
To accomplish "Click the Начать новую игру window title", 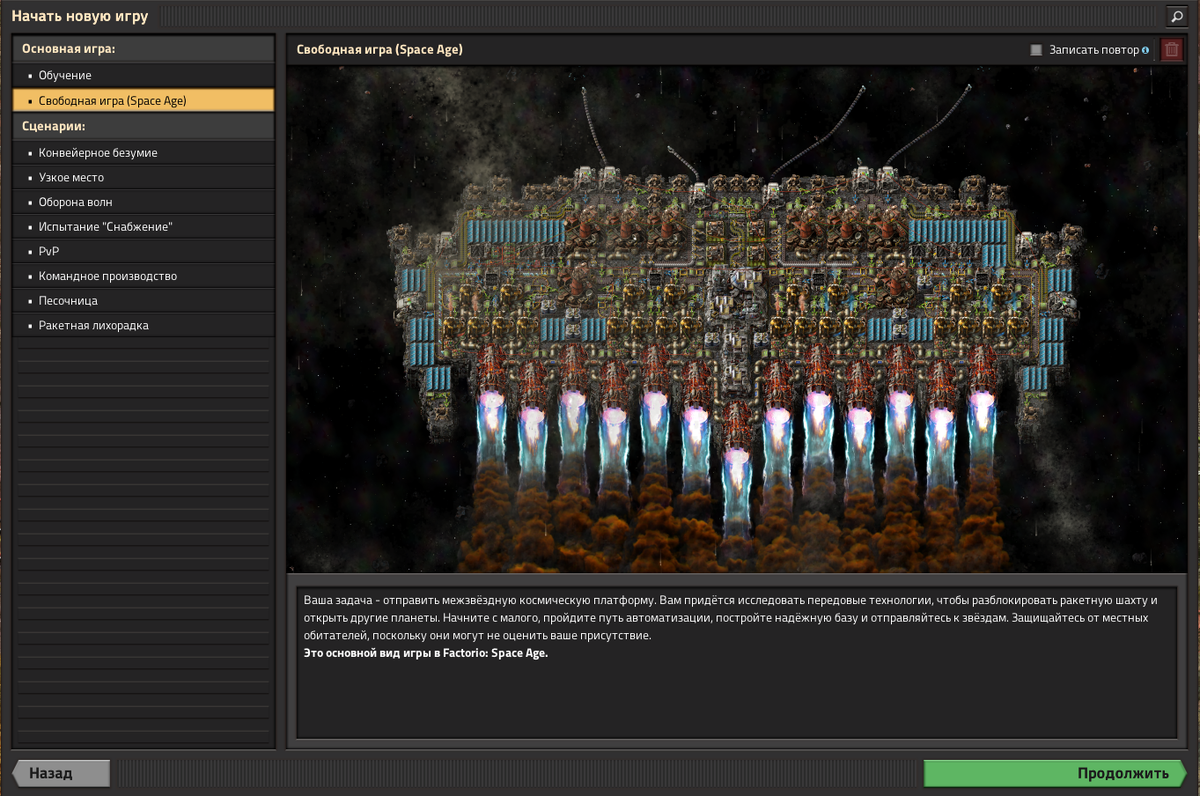I will pos(80,16).
